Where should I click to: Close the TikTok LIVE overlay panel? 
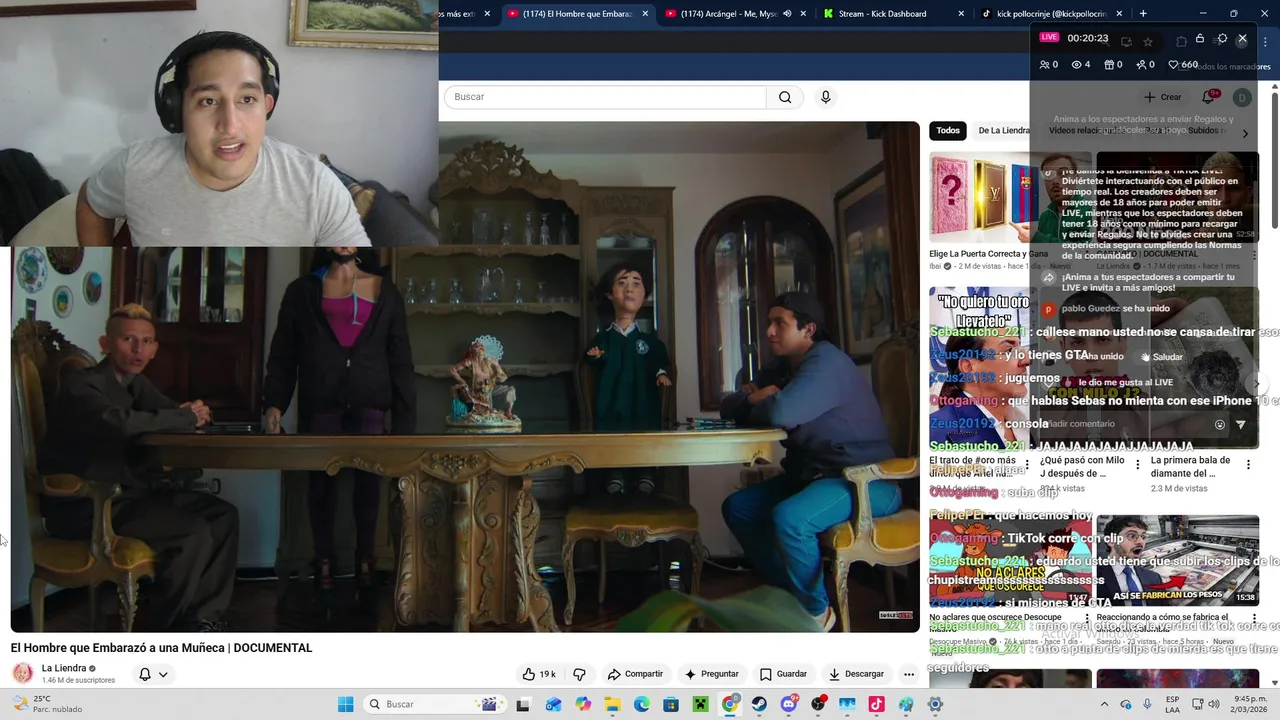[x=1242, y=38]
